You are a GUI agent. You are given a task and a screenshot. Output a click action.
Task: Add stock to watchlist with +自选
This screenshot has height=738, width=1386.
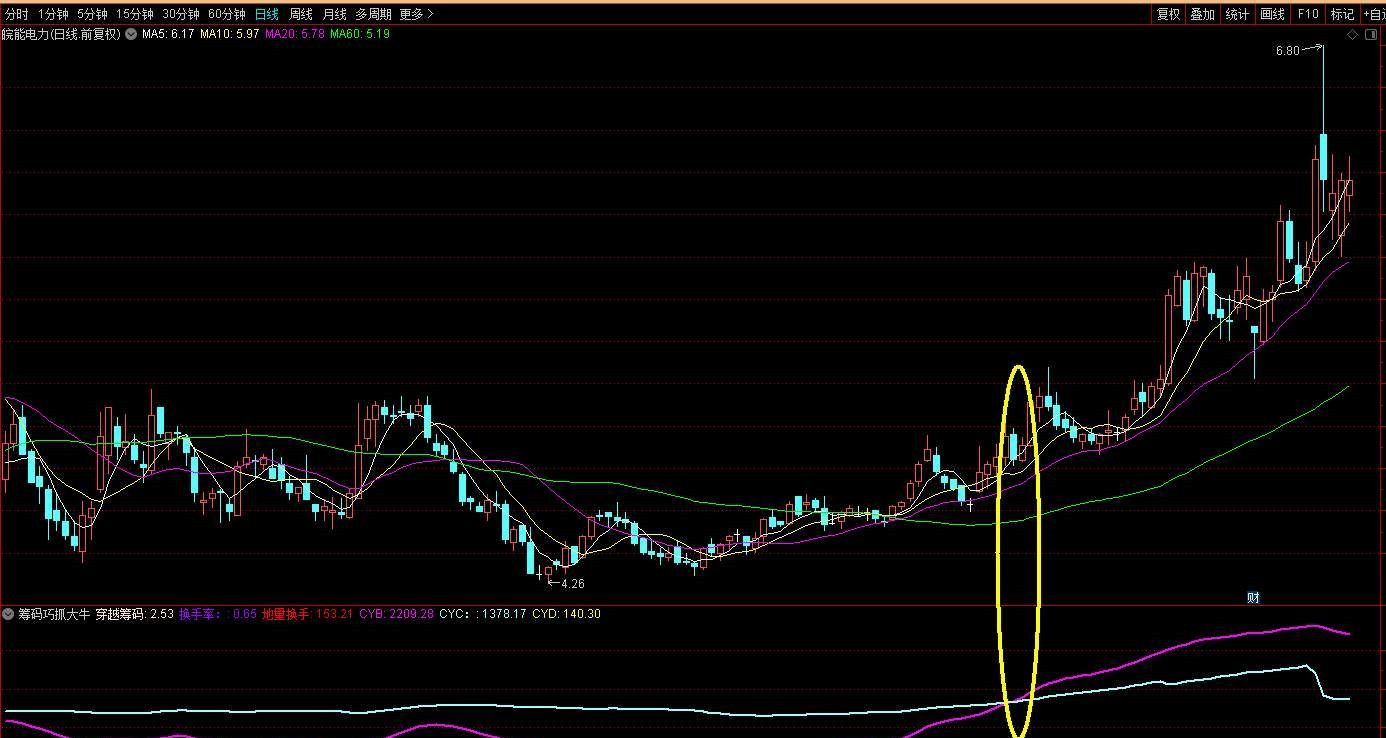1374,14
